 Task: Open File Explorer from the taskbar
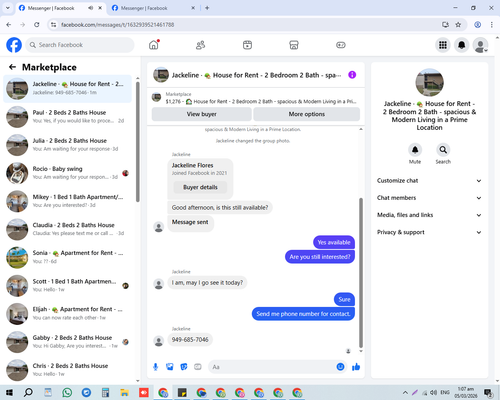click(x=124, y=393)
